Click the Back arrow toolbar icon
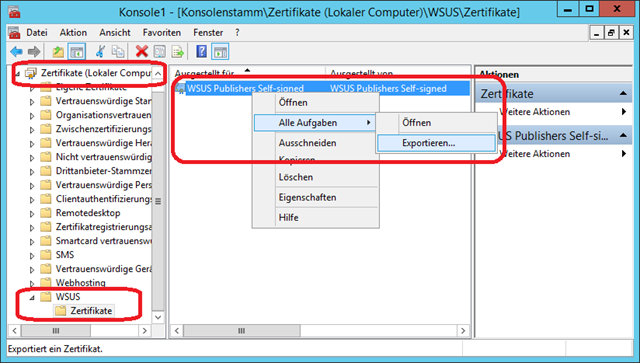 (x=16, y=52)
